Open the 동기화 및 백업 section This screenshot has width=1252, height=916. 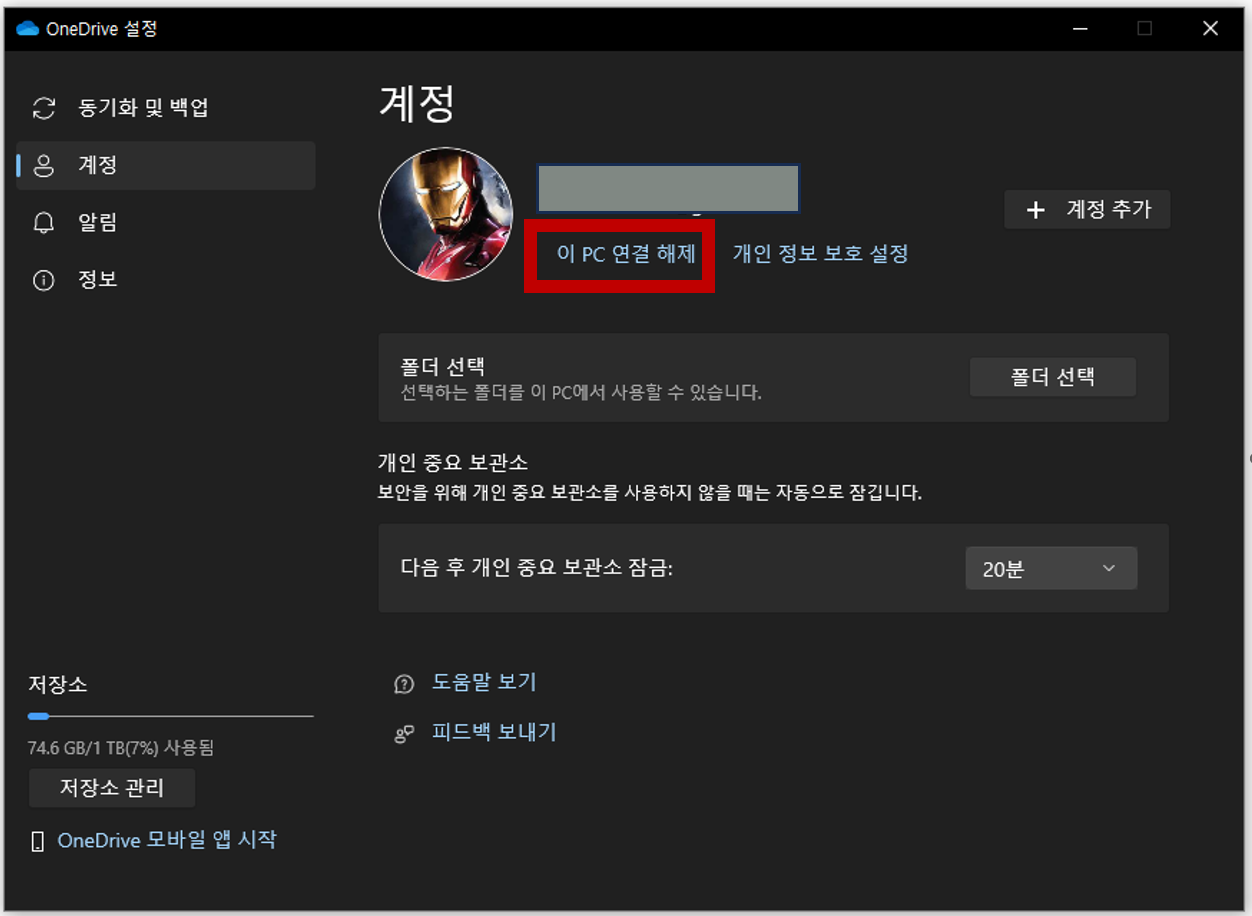point(166,108)
